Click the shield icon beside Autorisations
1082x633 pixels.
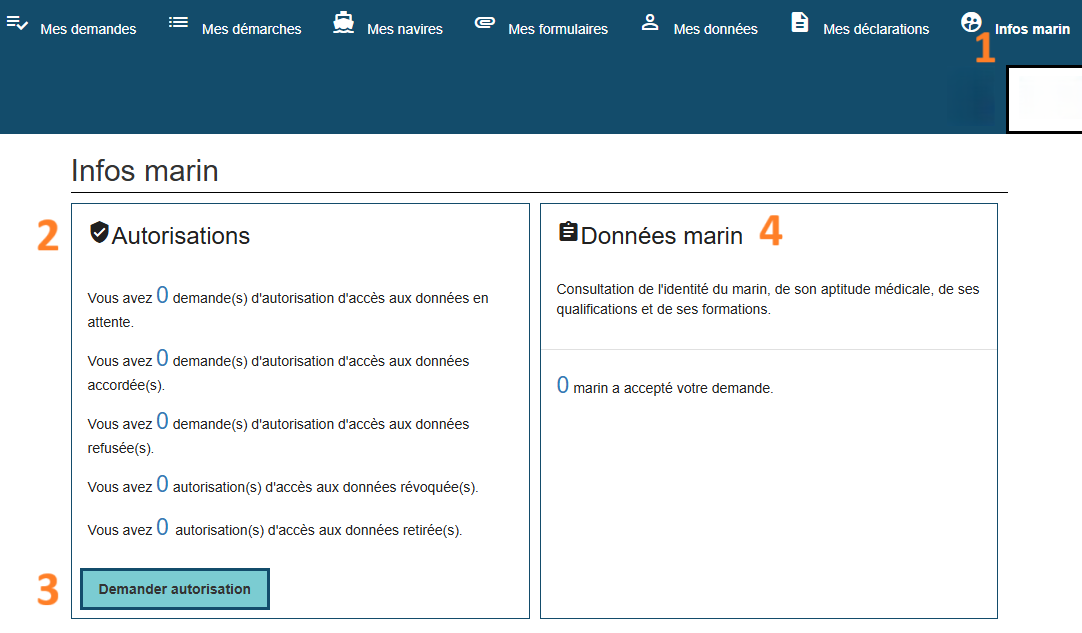point(99,233)
